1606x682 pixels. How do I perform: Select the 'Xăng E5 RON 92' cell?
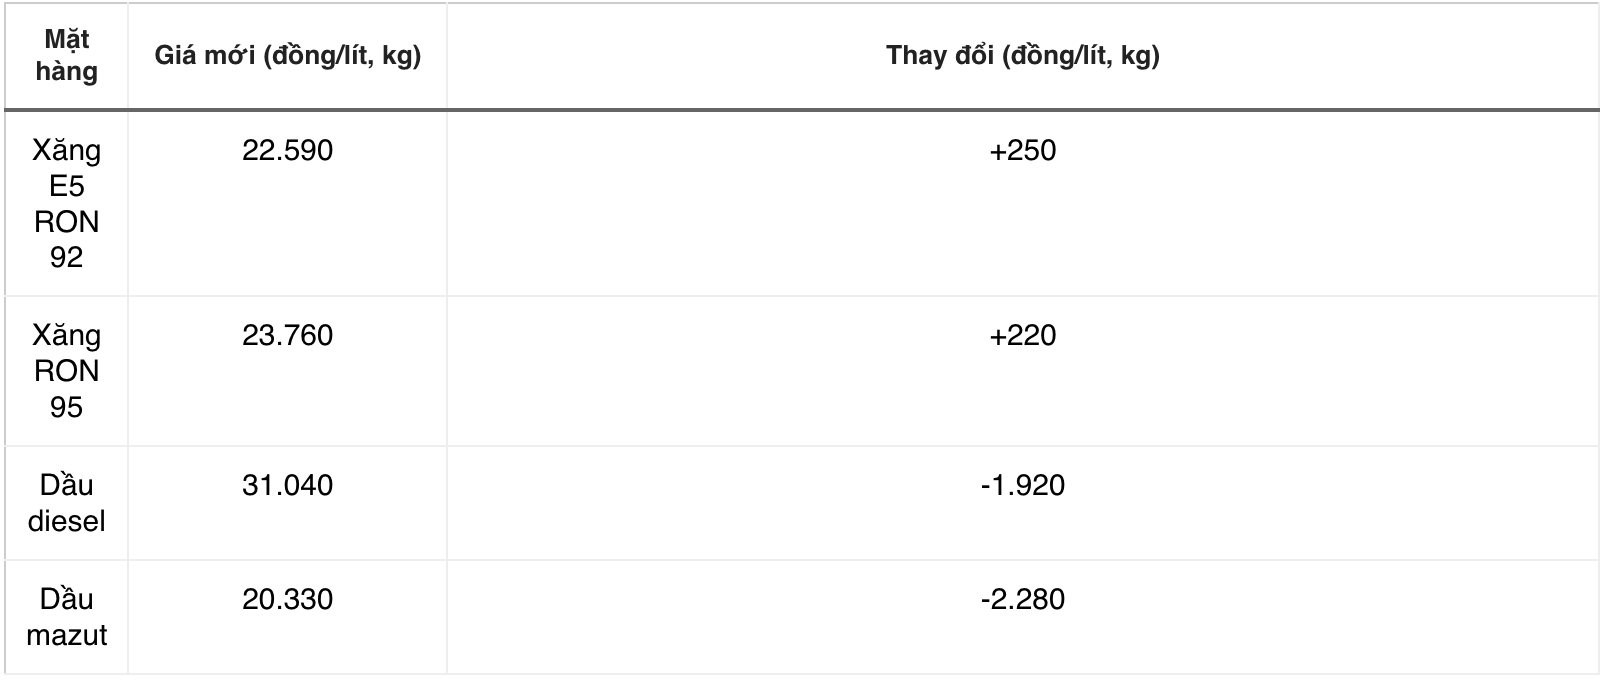[x=66, y=204]
